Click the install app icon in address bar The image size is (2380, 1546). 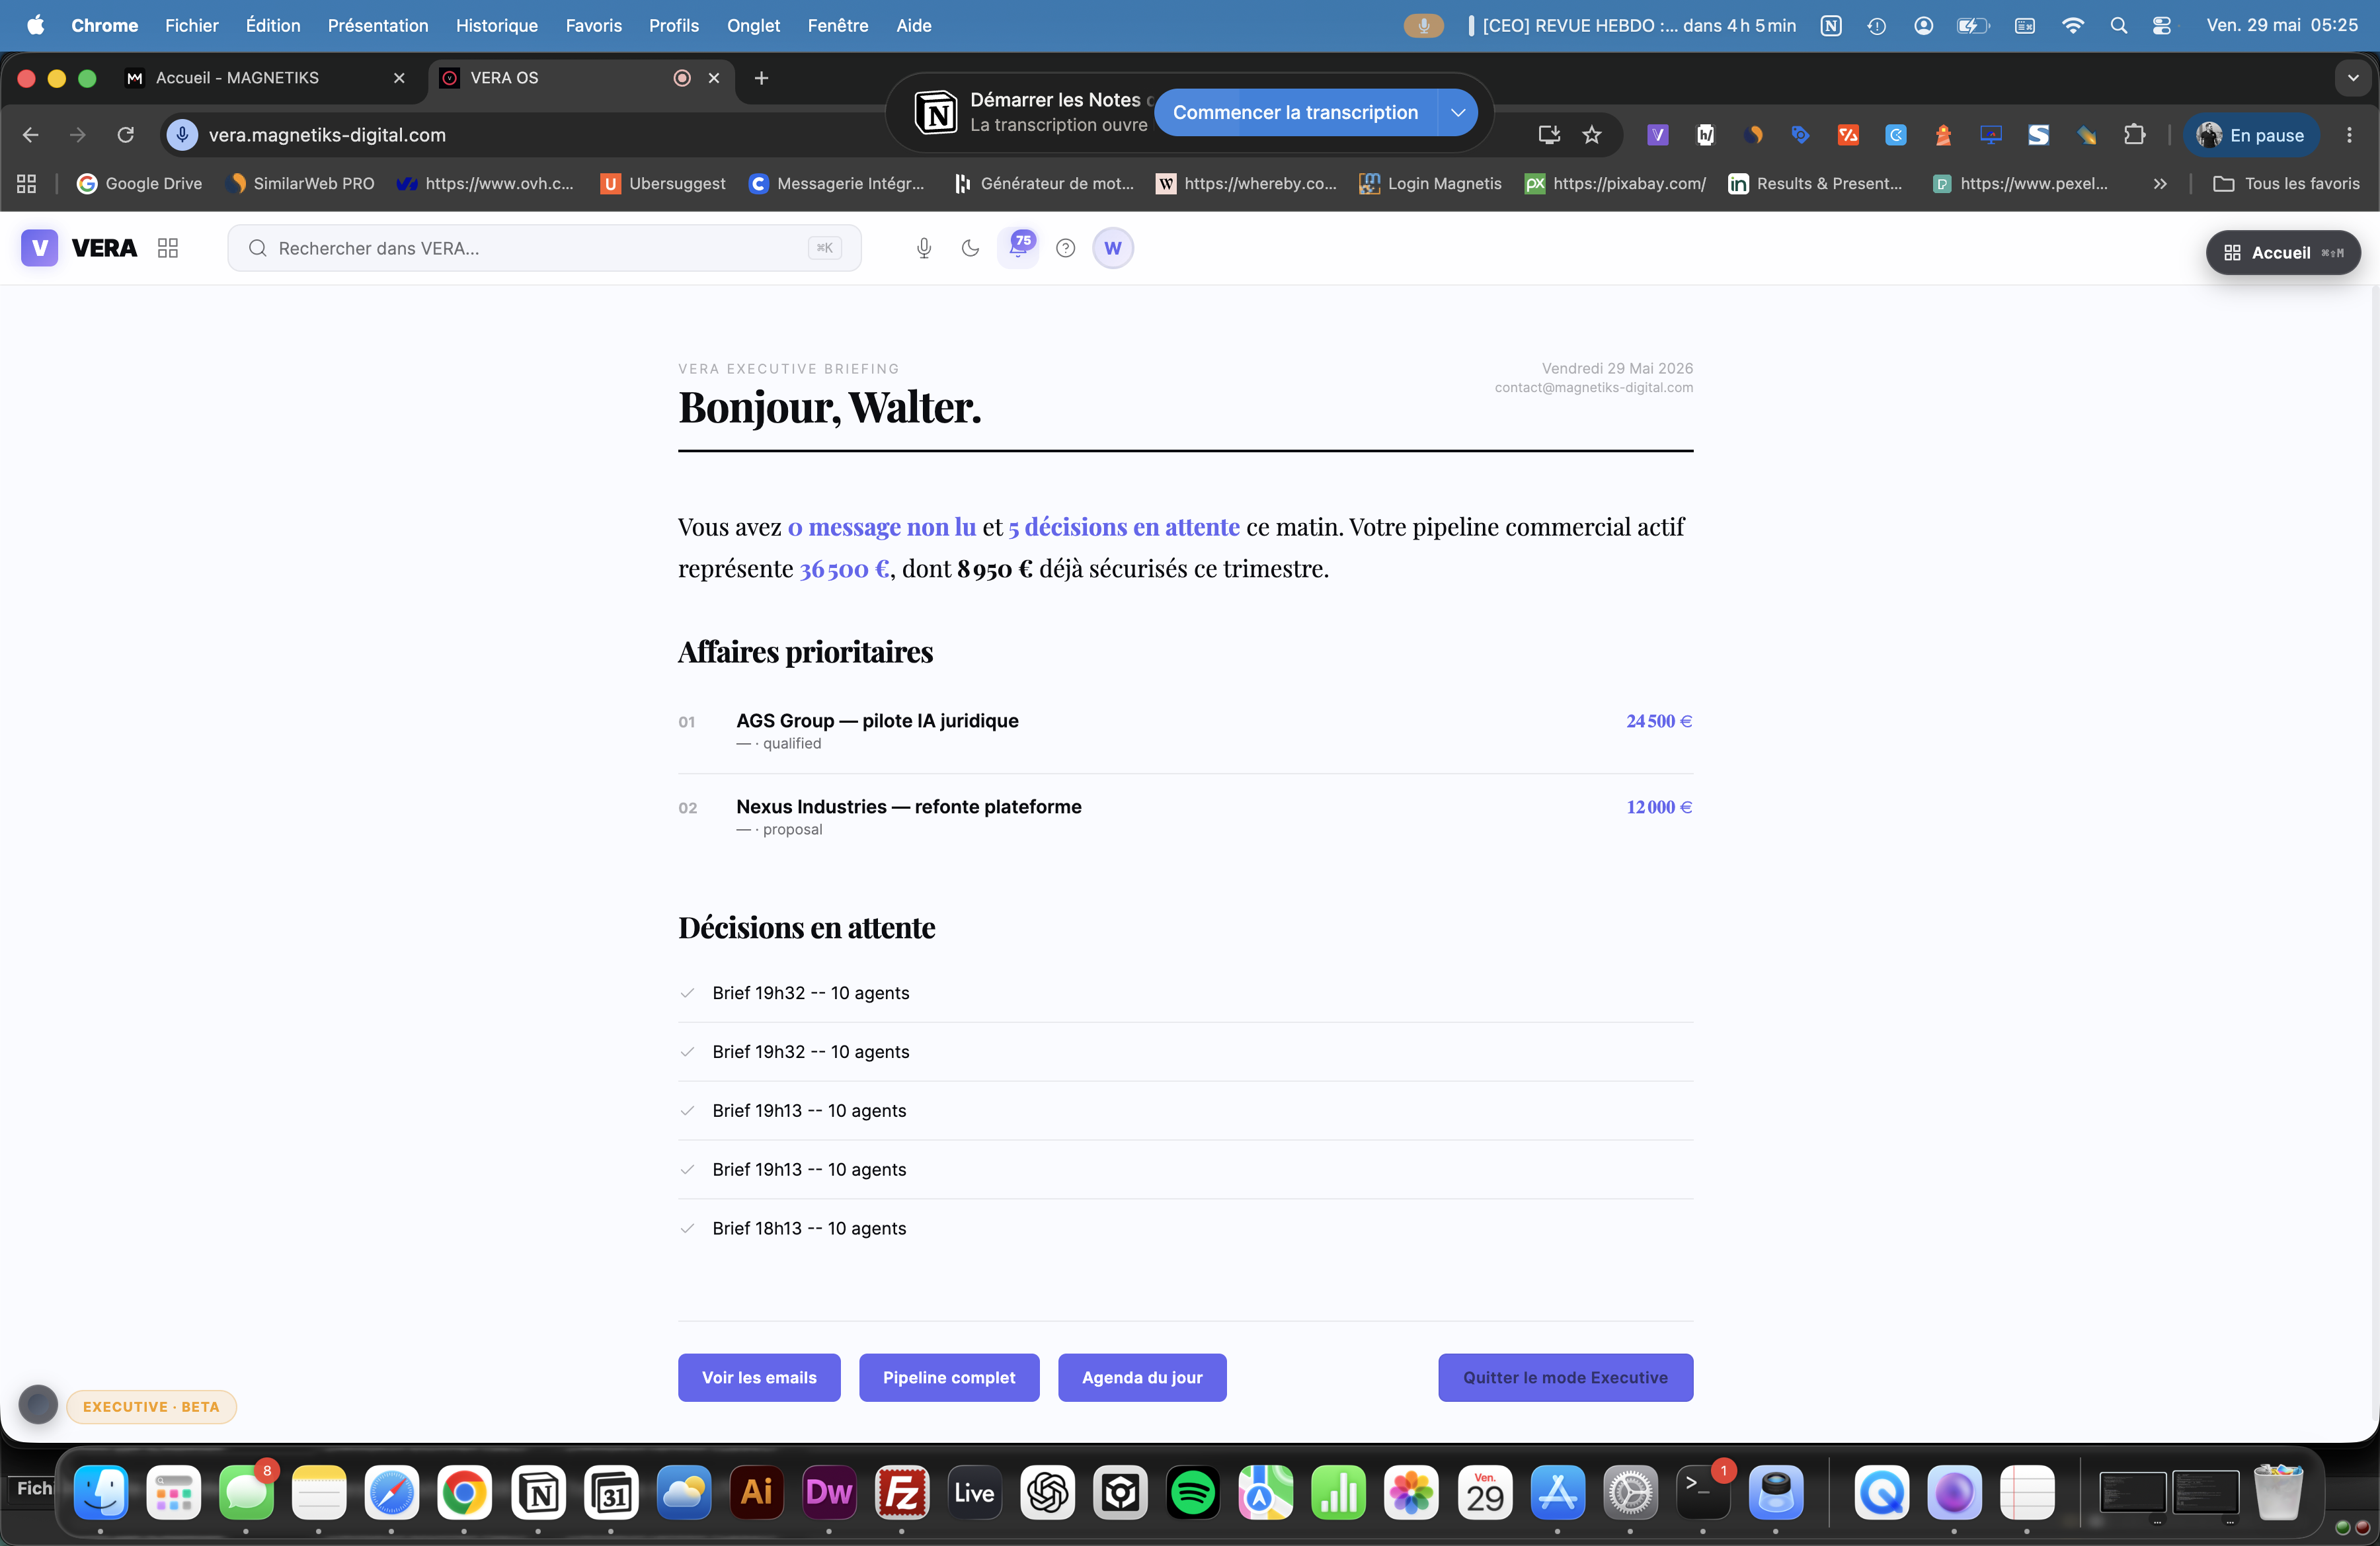click(1549, 135)
